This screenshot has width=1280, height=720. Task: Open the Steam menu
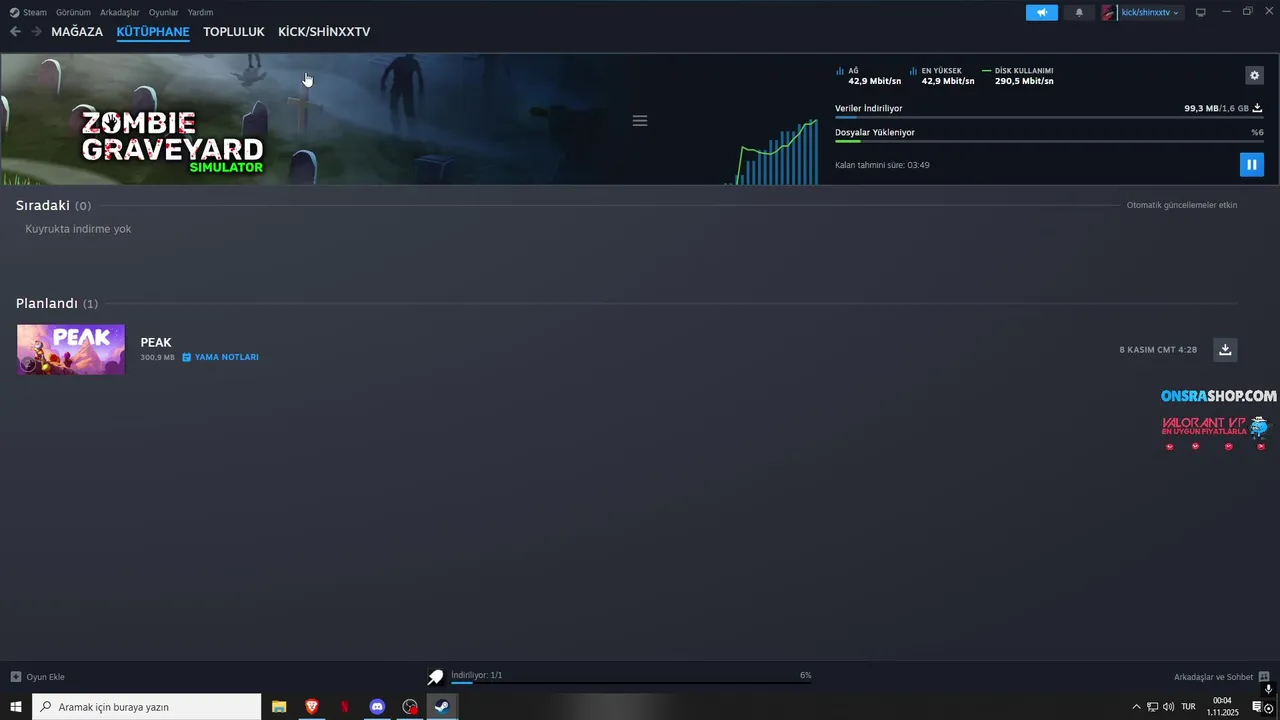28,12
